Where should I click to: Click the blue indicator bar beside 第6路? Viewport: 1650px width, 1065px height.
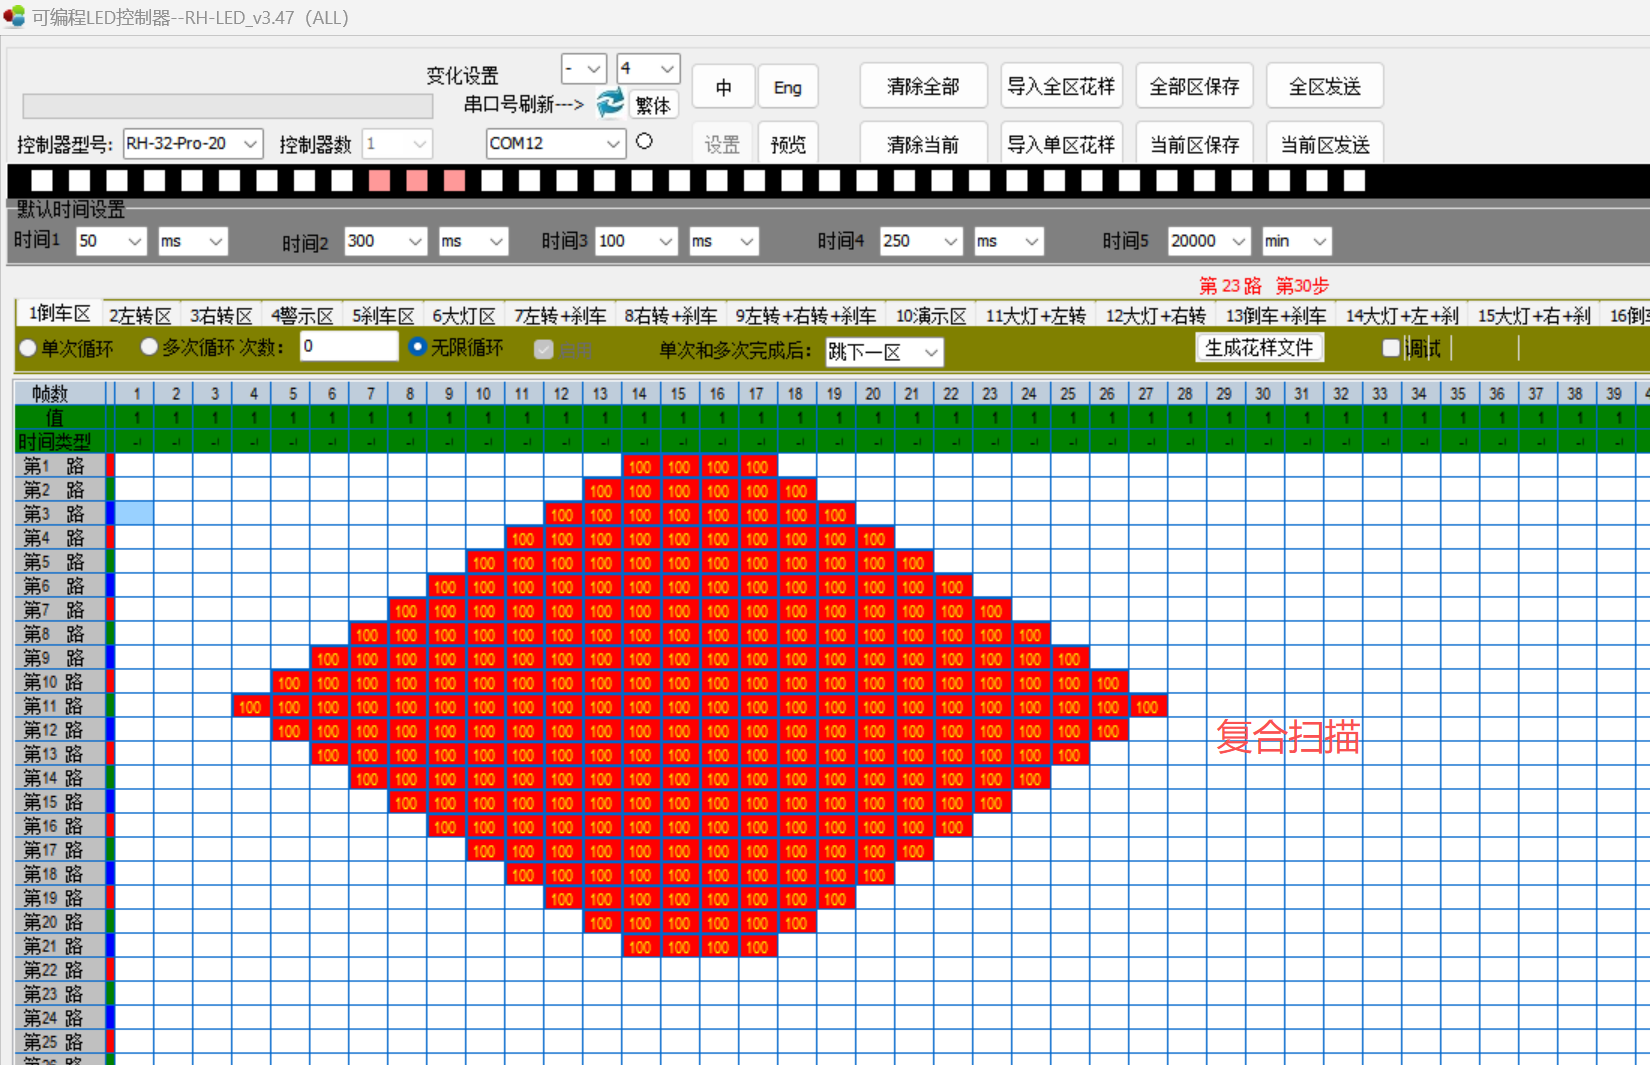pos(110,586)
